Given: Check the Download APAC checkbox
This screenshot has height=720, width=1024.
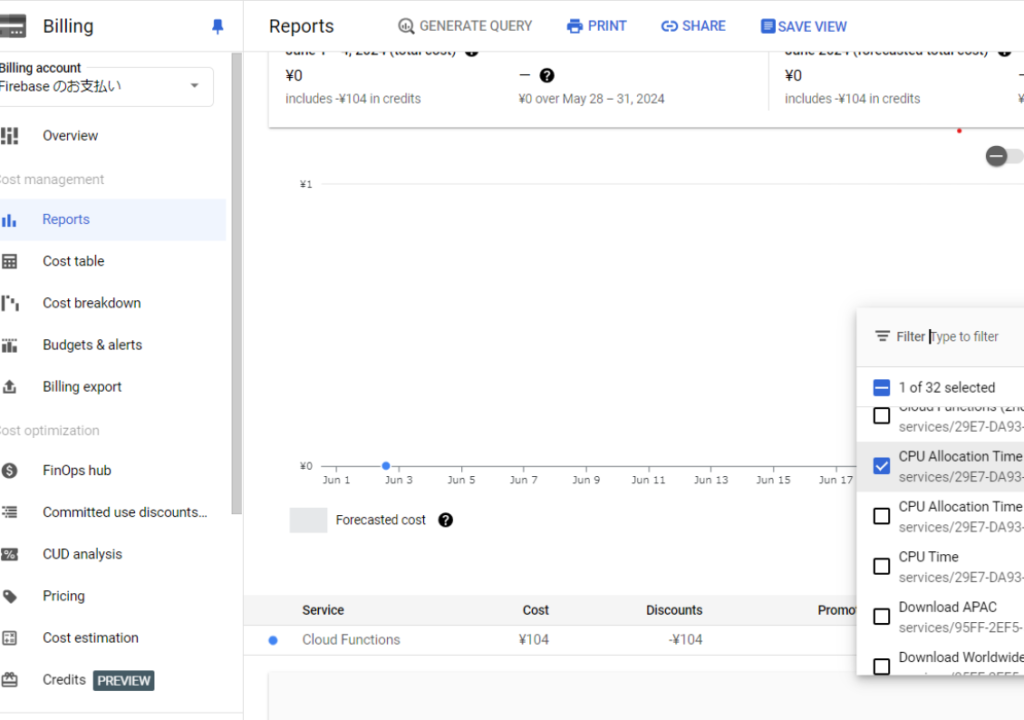Looking at the screenshot, I should pyautogui.click(x=881, y=616).
